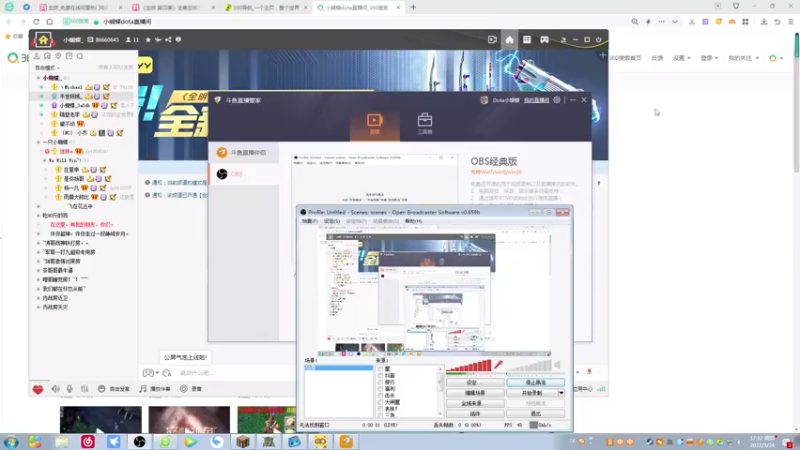800x450 pixels.
Task: Click the record circle icon in the YY bottom bar
Action: [x=184, y=389]
